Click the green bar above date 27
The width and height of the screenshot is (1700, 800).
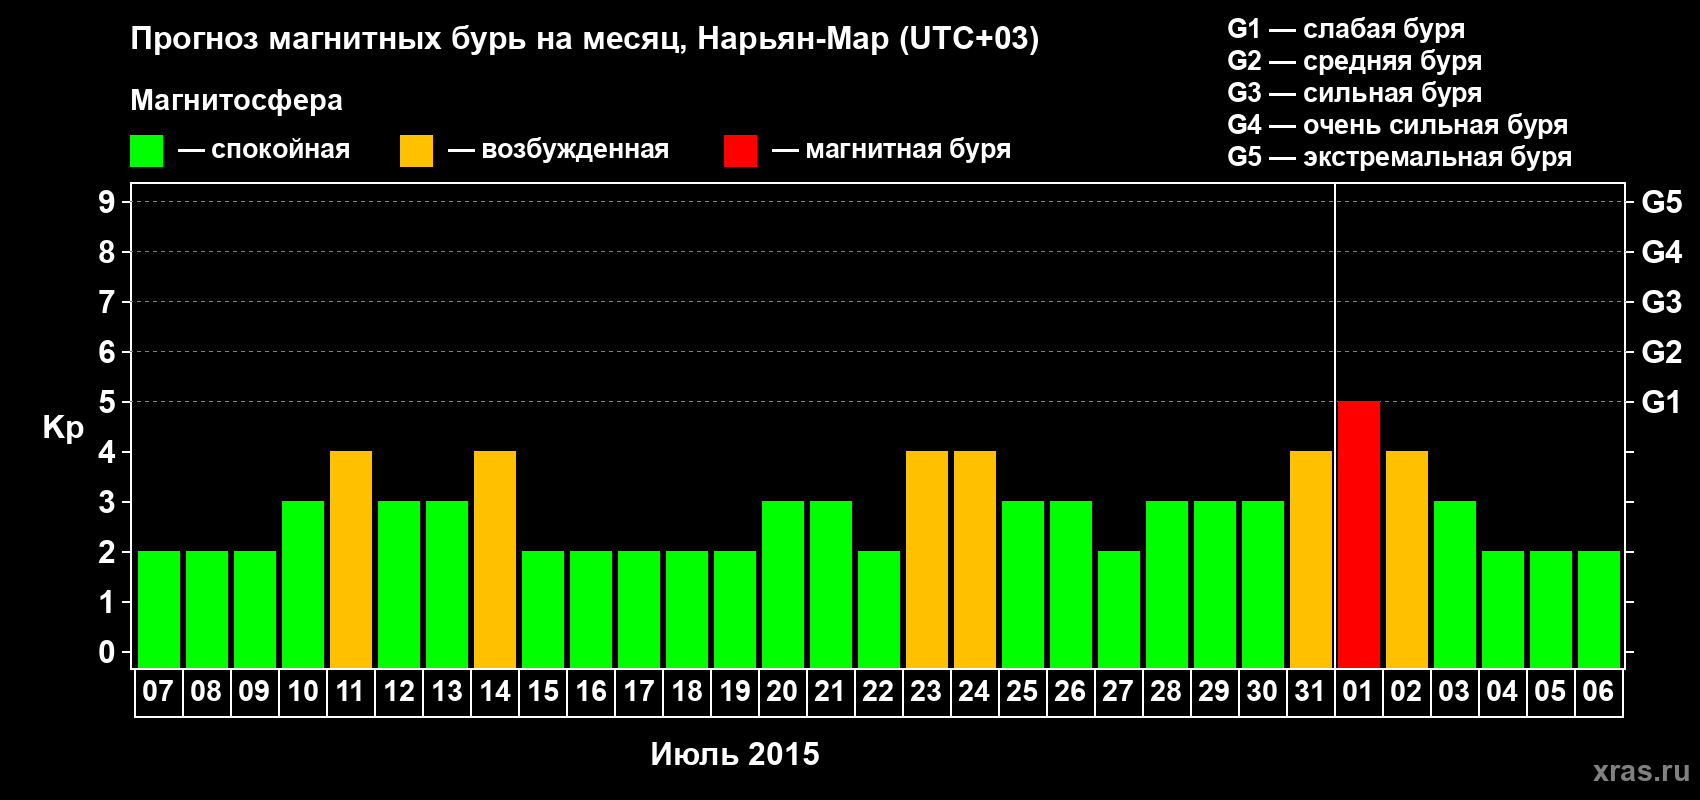pos(1119,610)
